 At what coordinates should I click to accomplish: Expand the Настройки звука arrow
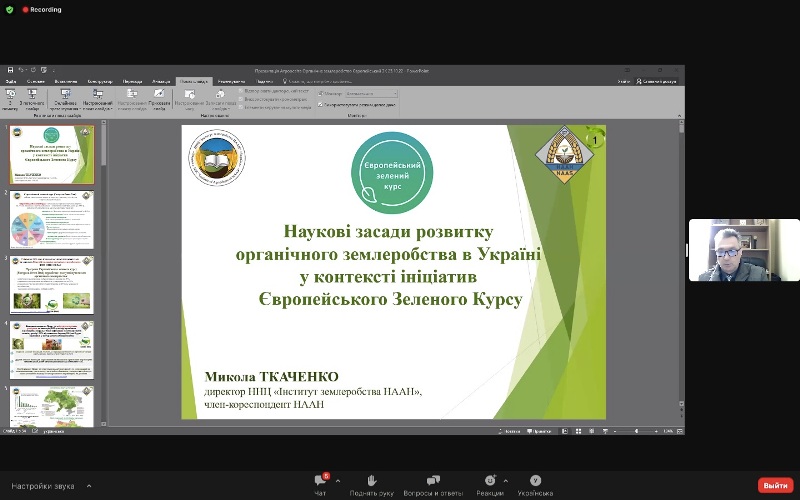tap(89, 485)
